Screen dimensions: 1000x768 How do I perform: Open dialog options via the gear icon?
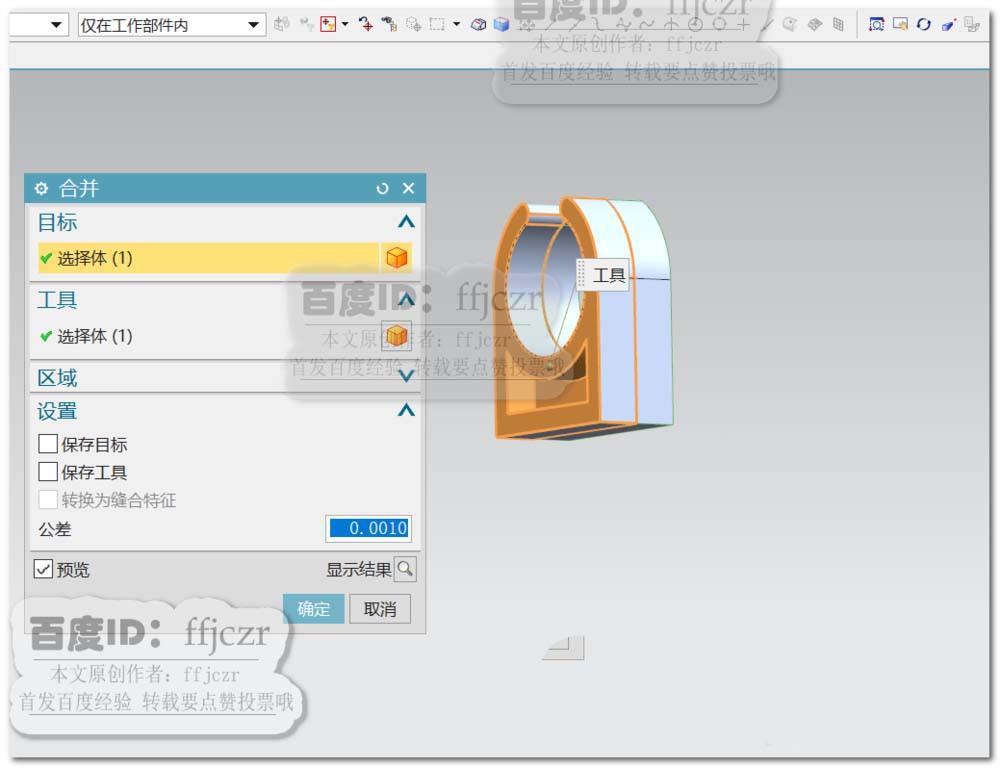(40, 188)
